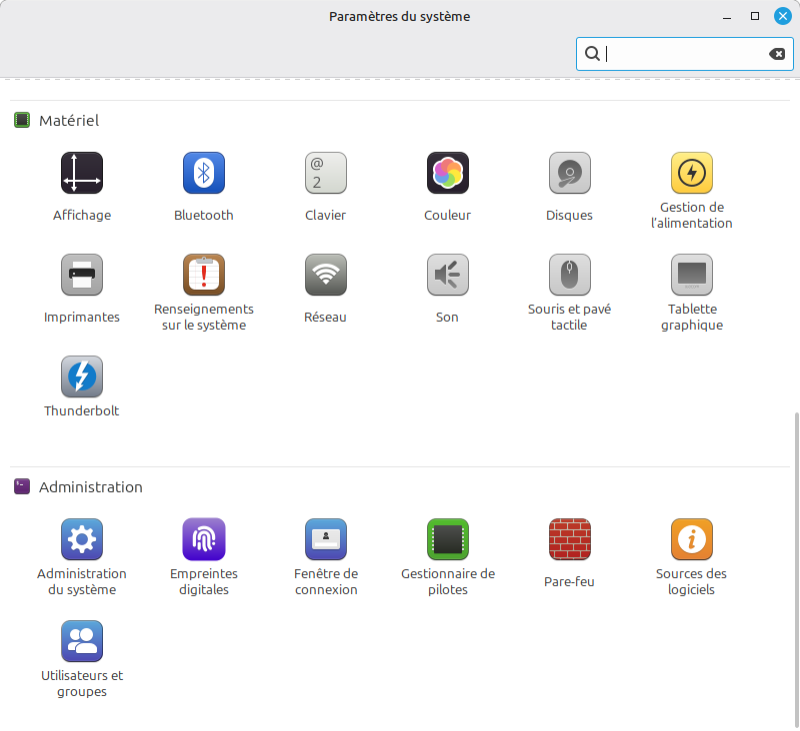Viewport: 800px width, 731px height.
Task: Clear the search field text
Action: [777, 54]
